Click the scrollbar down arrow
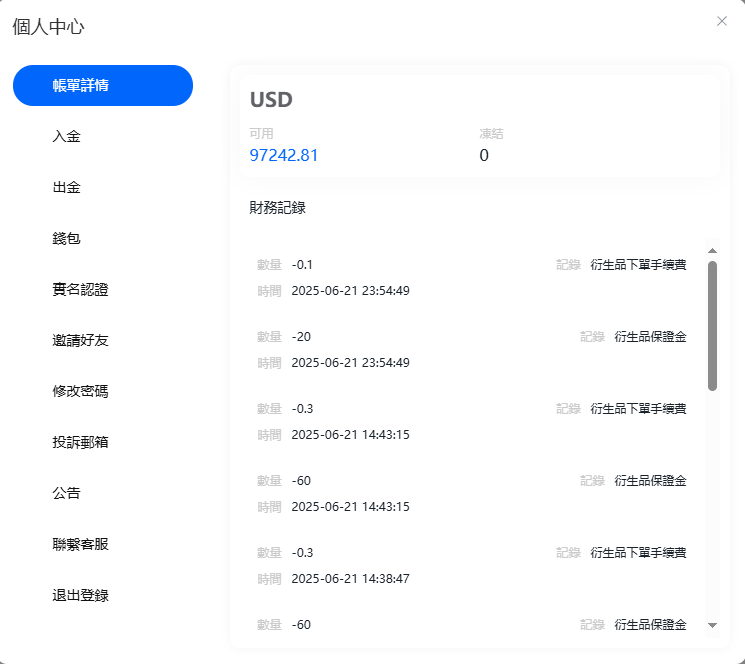Screen dimensions: 745x664 click(712, 625)
